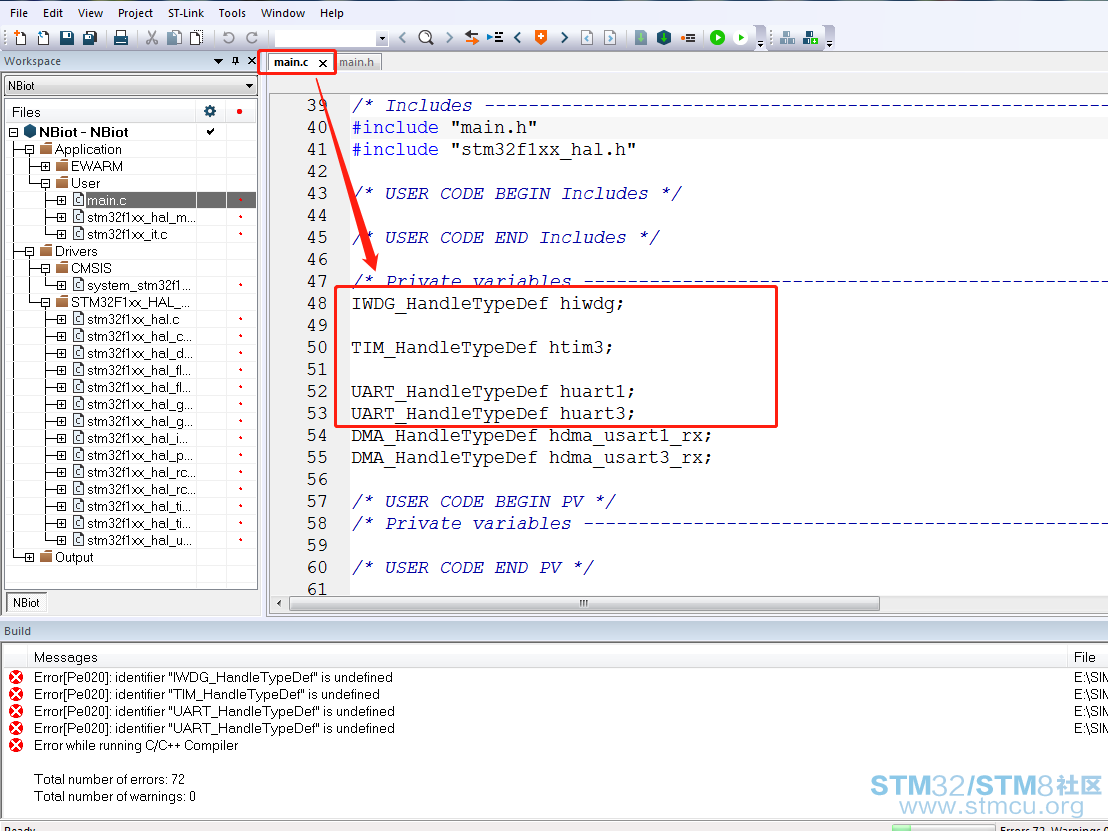The height and width of the screenshot is (831, 1108).
Task: Jump to the next bookmark
Action: (564, 37)
